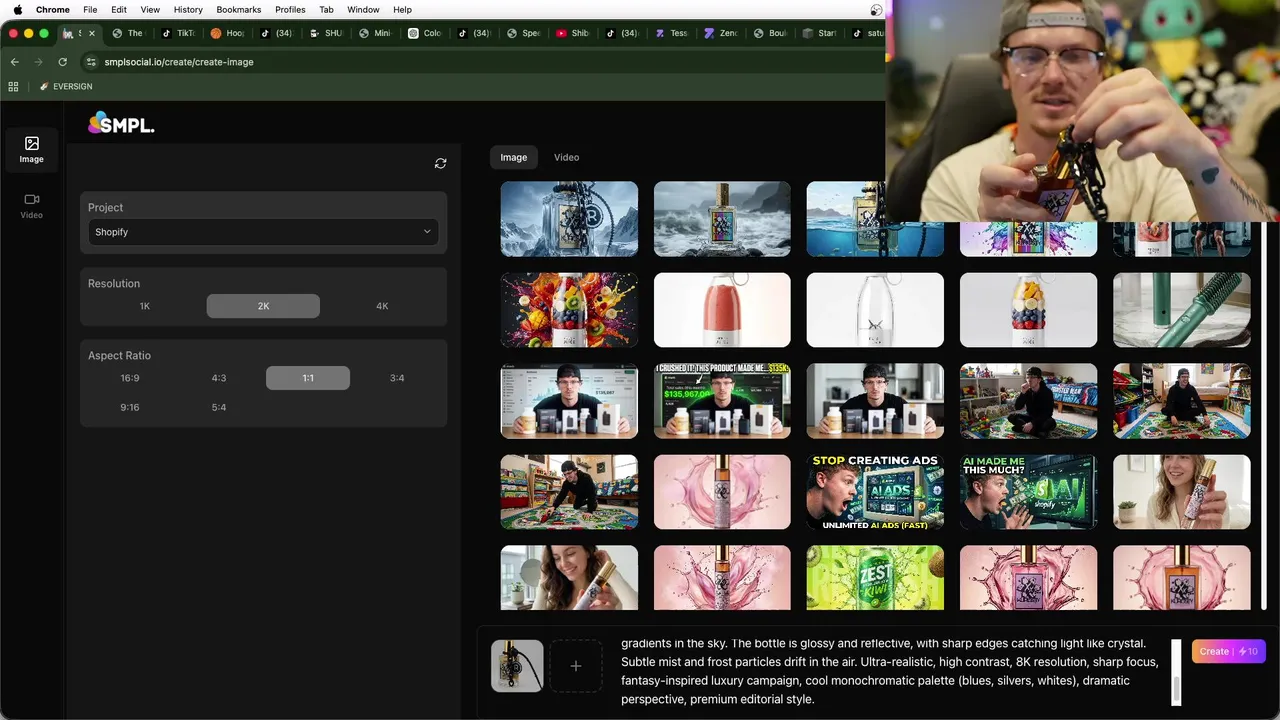Viewport: 1280px width, 720px height.
Task: Click the refresh icon above Project panel
Action: [x=440, y=163]
